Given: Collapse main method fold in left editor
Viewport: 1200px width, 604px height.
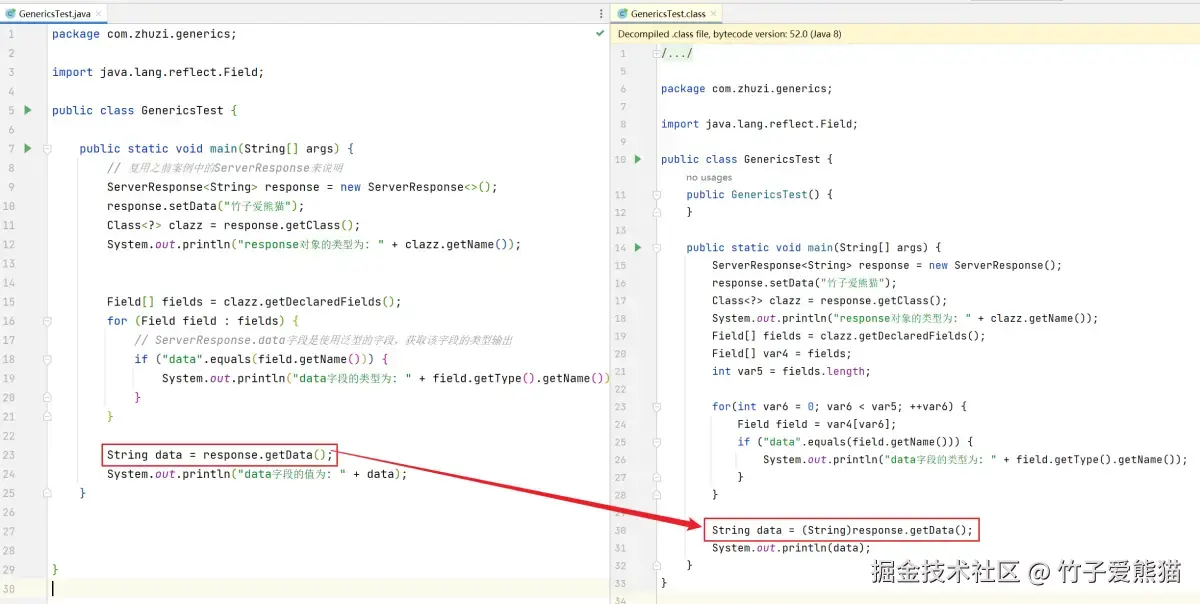Looking at the screenshot, I should click(46, 148).
